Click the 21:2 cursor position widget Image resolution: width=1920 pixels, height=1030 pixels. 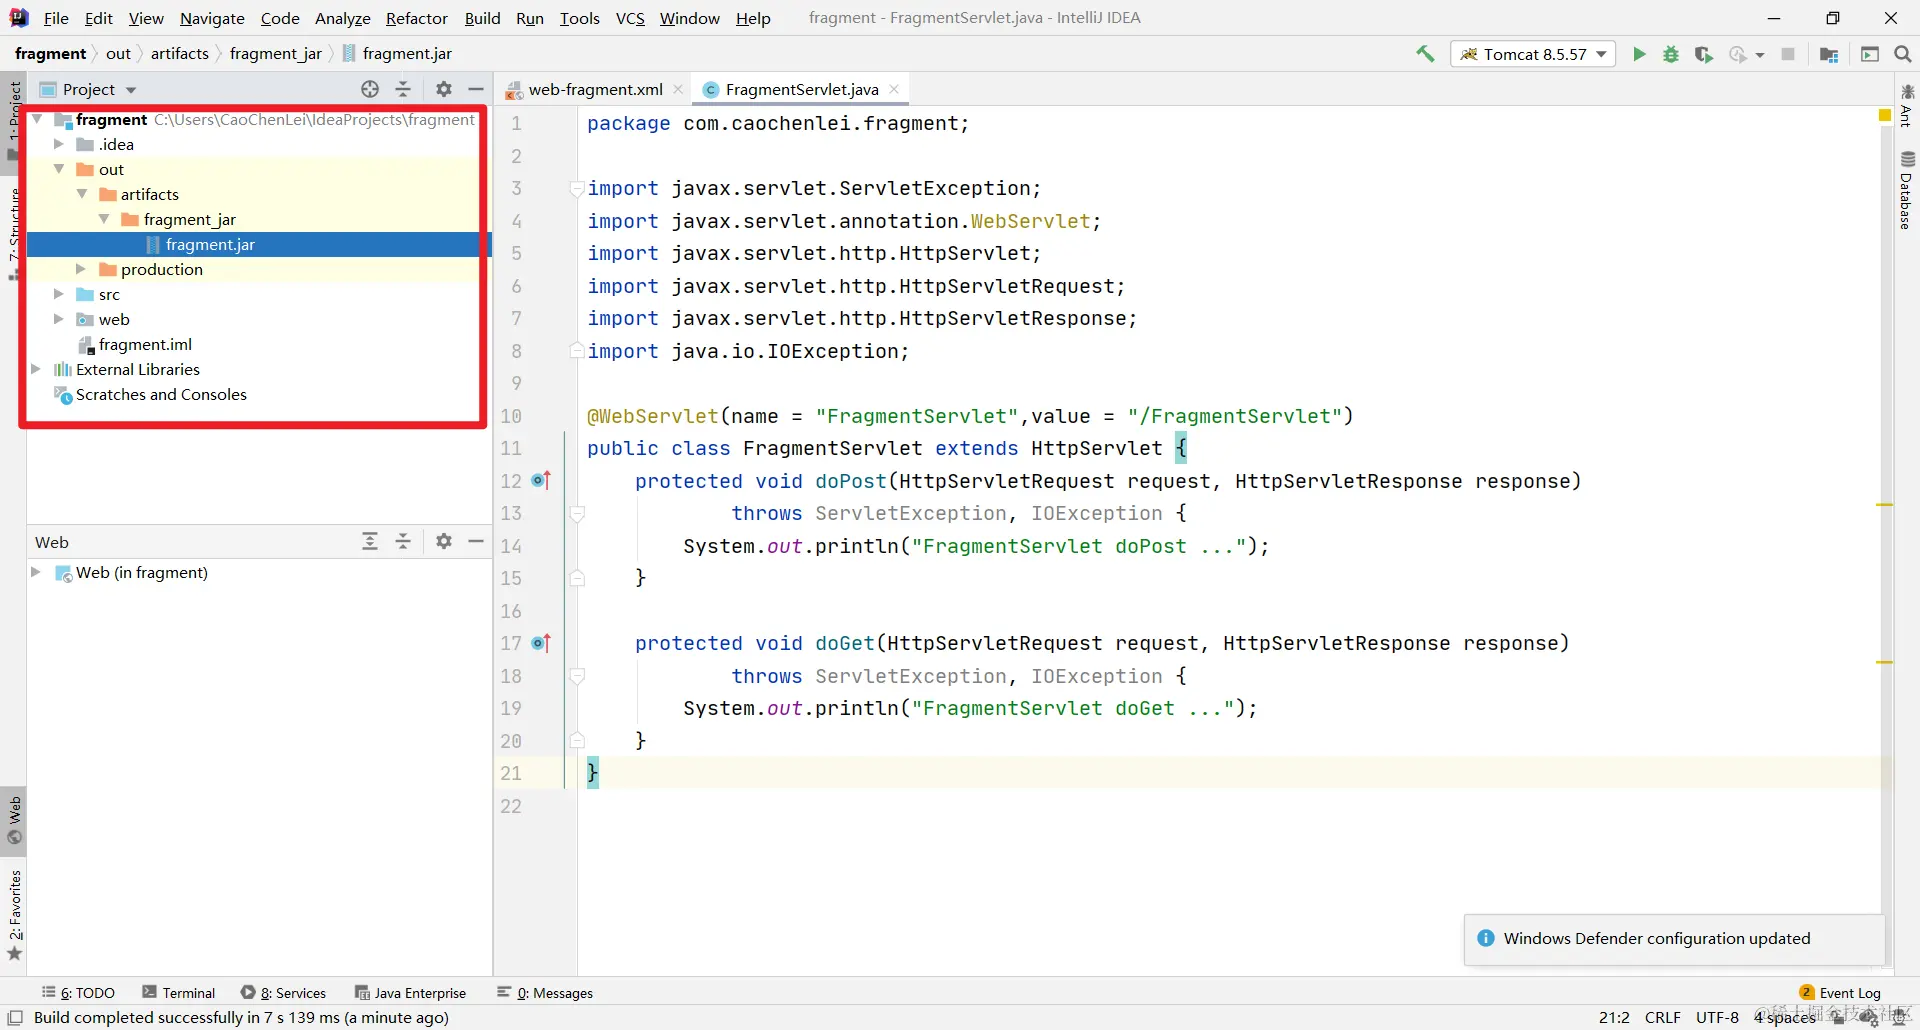[x=1614, y=1018]
